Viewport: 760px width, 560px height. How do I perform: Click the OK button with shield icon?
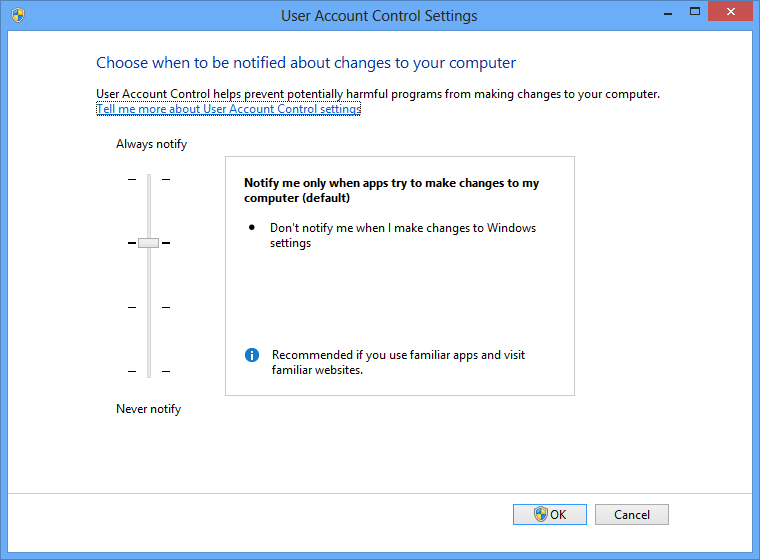click(550, 514)
